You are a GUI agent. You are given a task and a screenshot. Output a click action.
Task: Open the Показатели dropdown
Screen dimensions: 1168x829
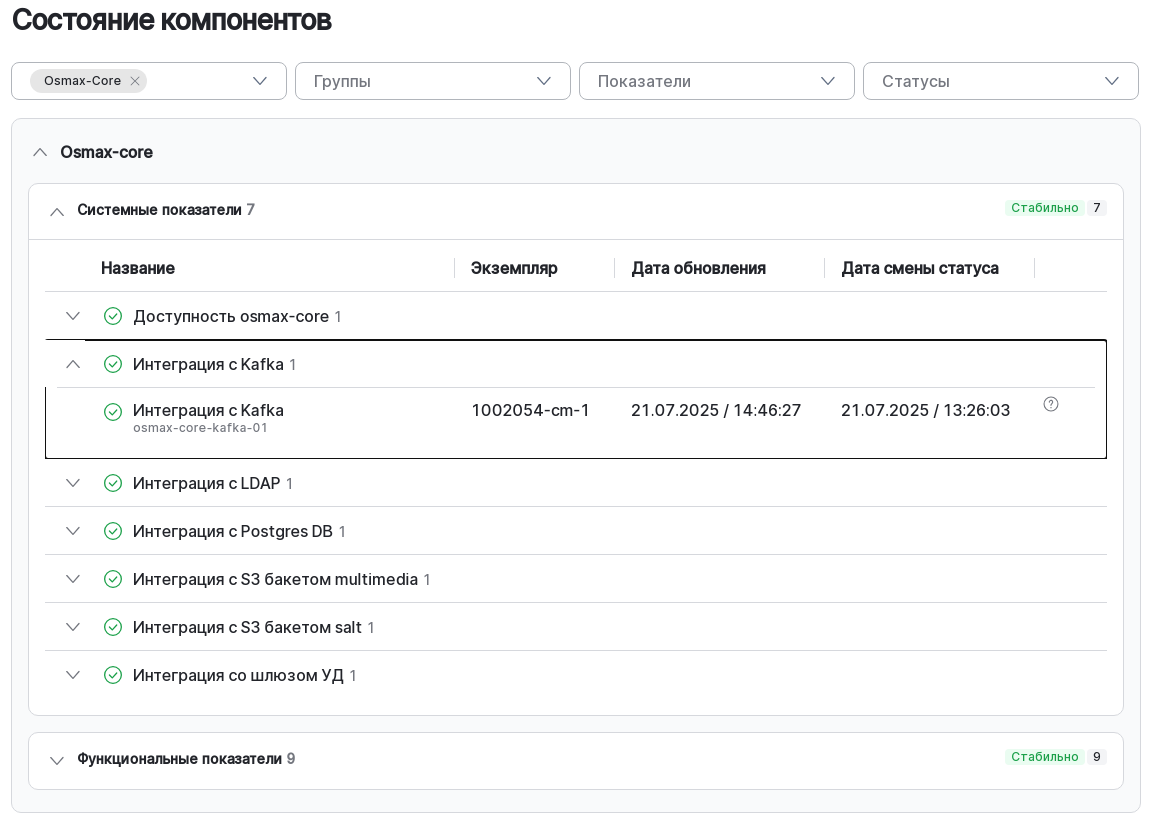(x=717, y=81)
